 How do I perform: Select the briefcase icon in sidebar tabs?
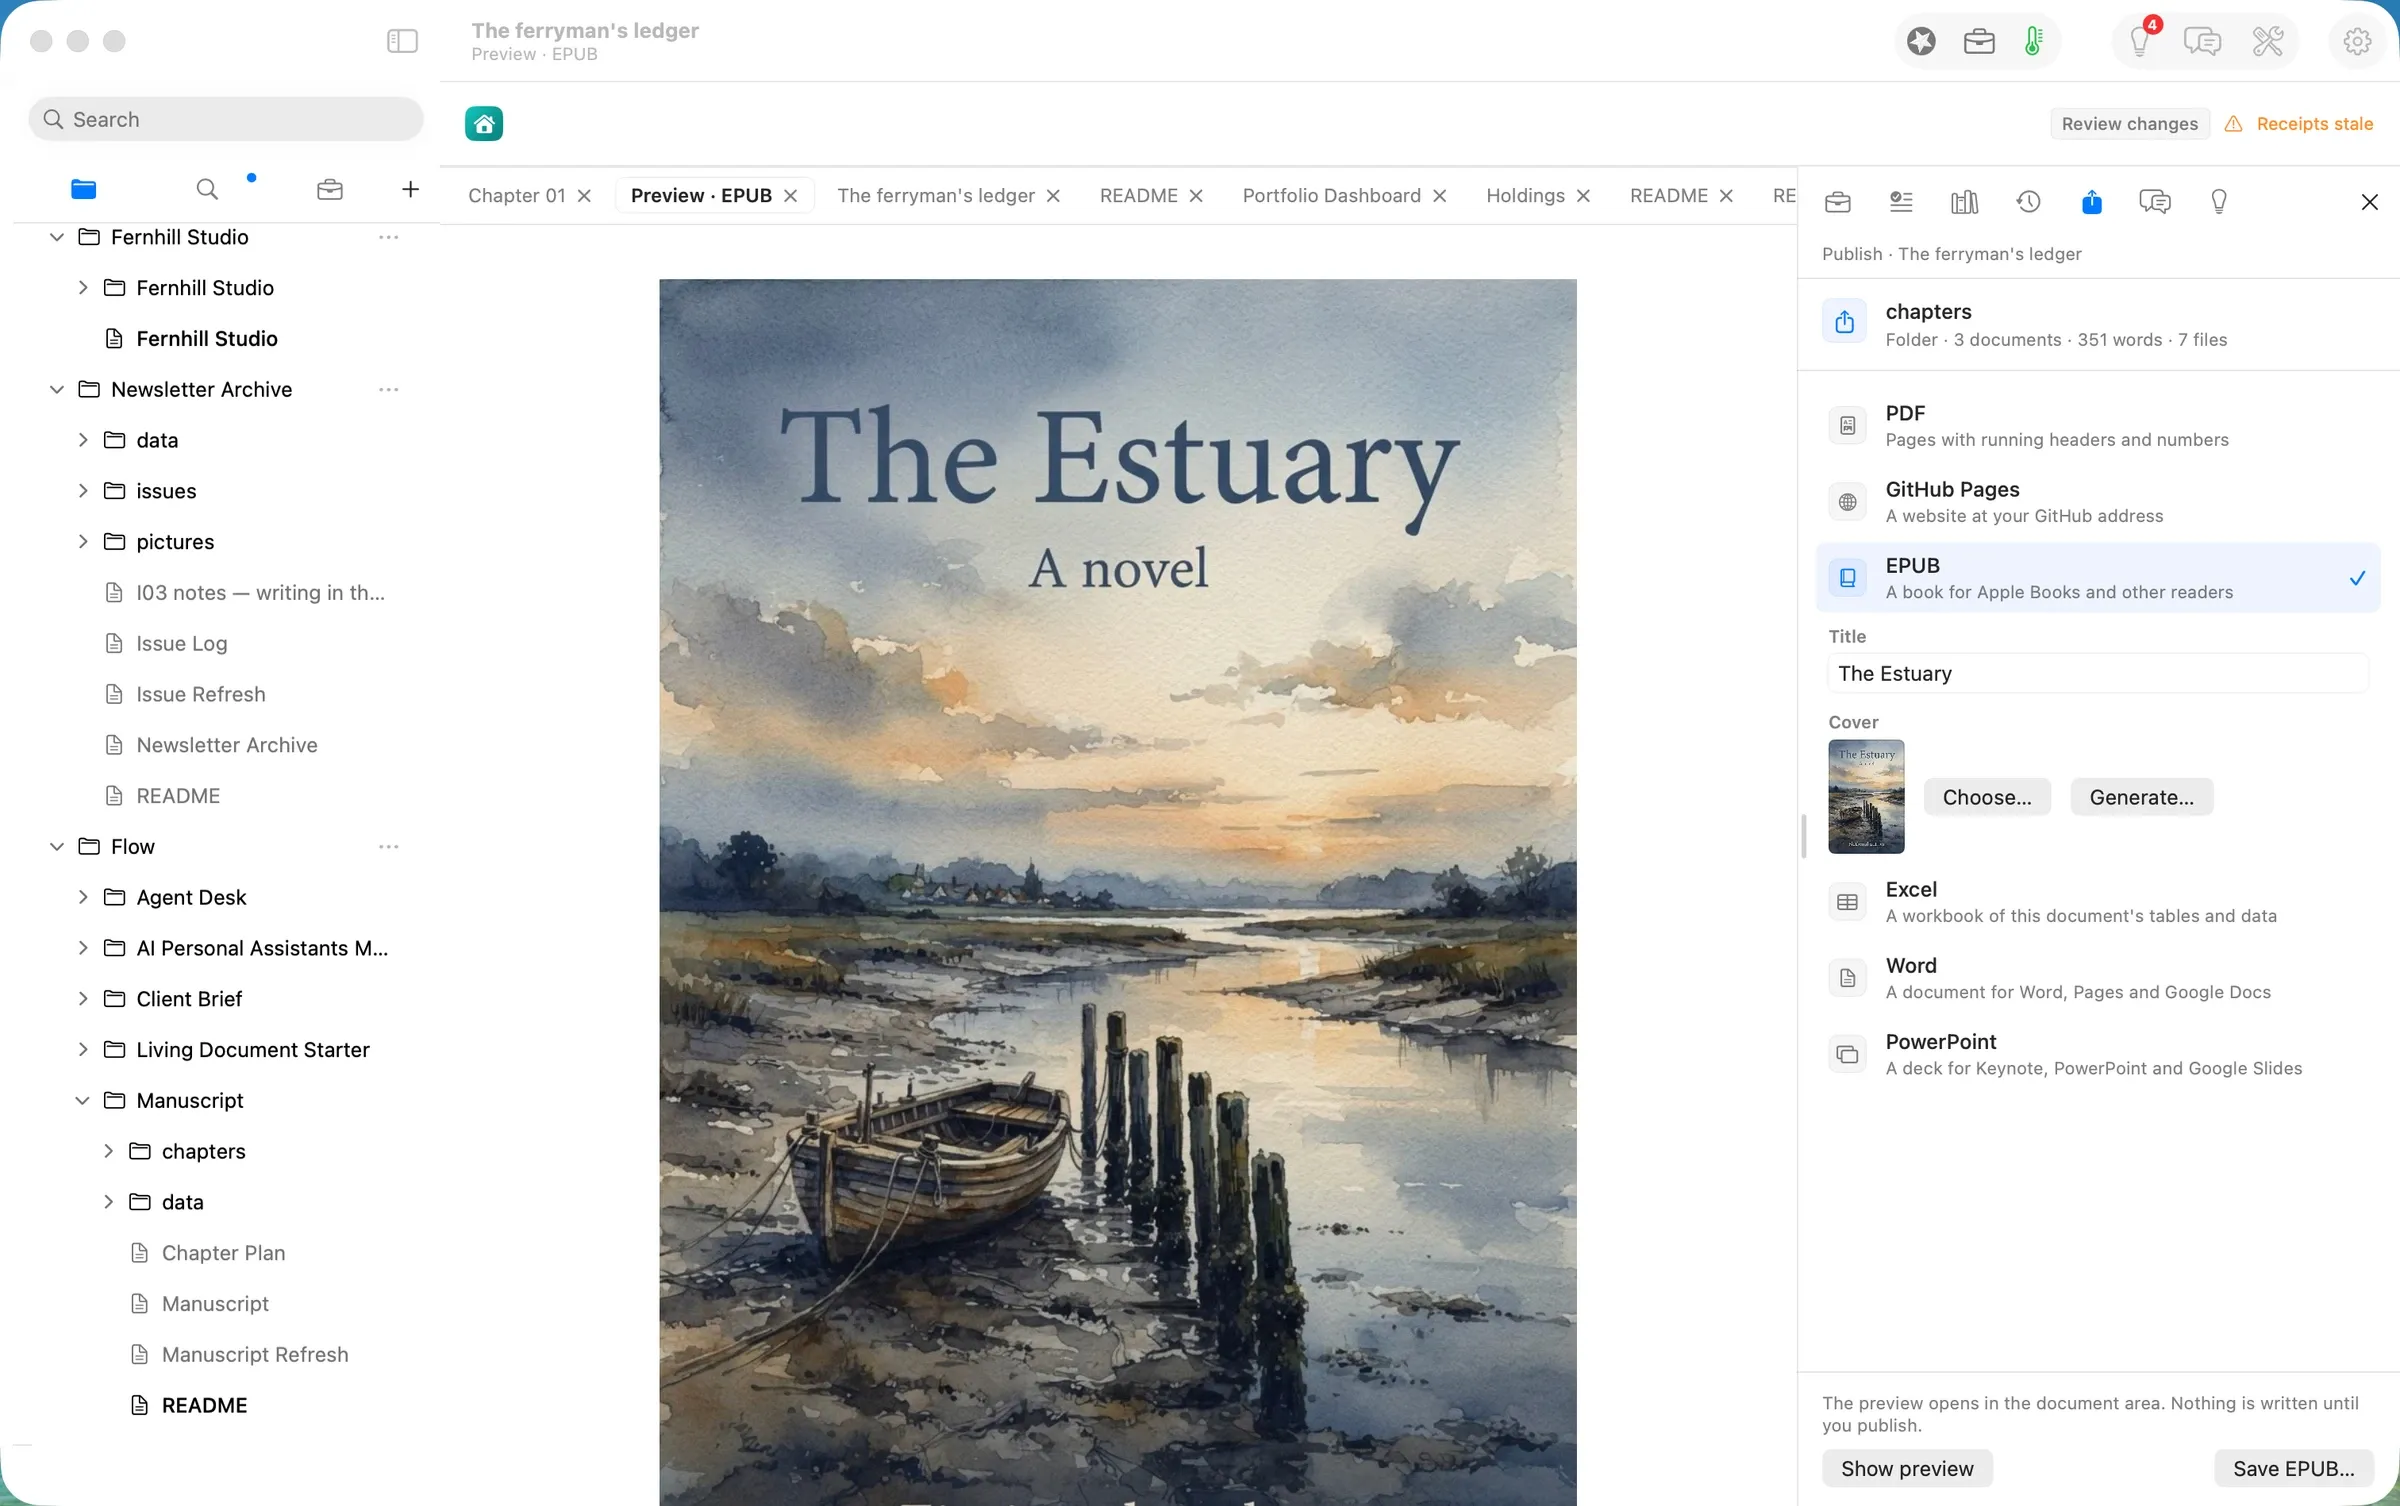pyautogui.click(x=330, y=189)
